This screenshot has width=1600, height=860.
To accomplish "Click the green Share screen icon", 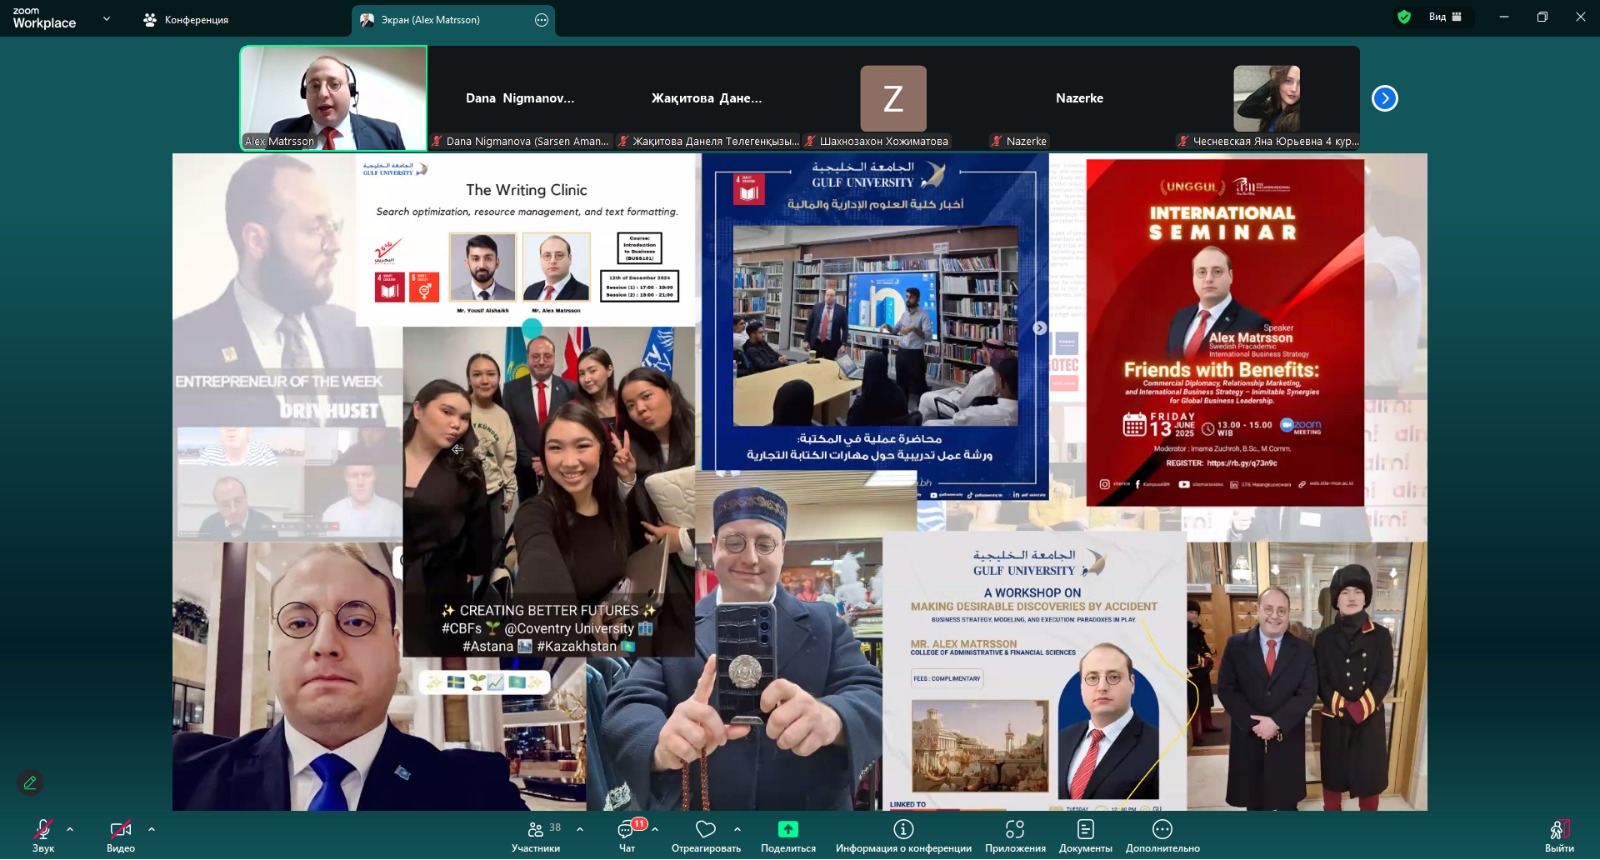I will coord(788,830).
